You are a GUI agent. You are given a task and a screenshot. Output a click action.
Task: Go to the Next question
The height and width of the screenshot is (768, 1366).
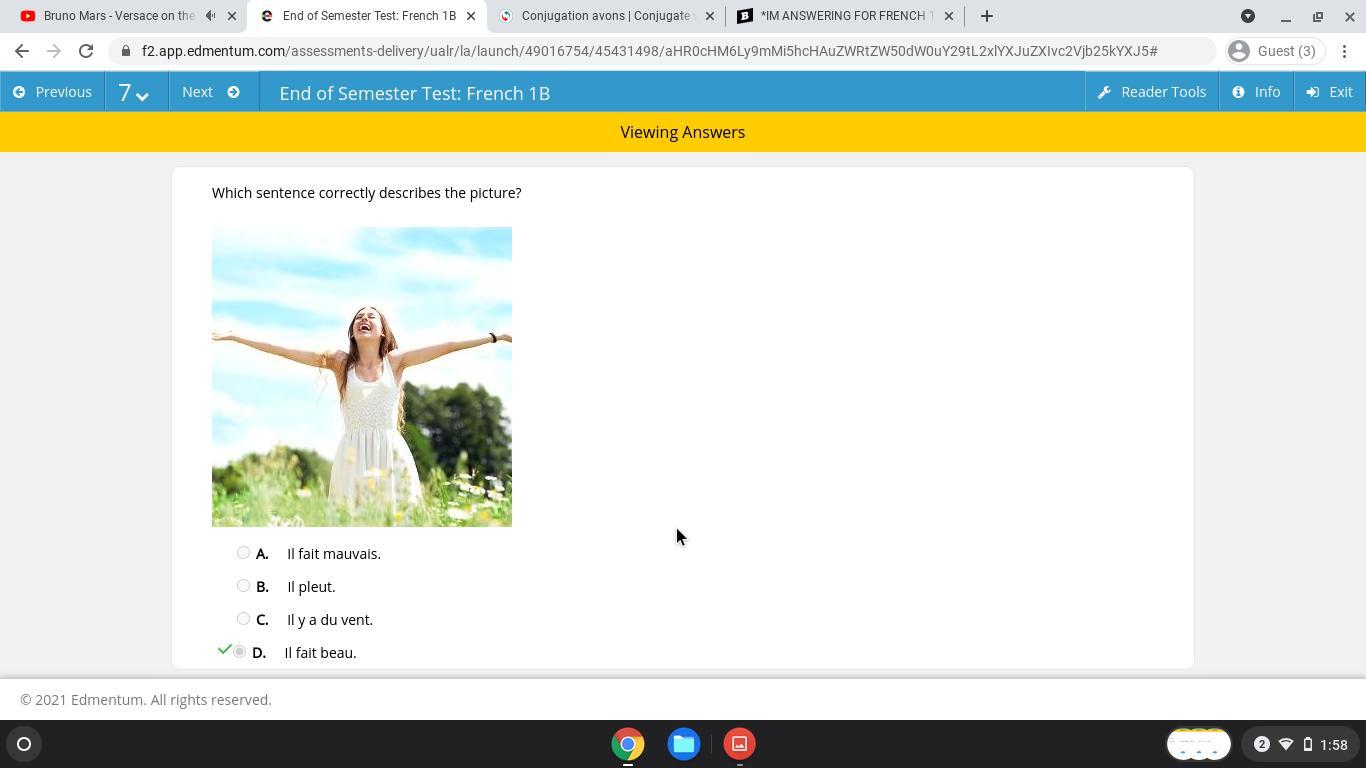pyautogui.click(x=212, y=92)
